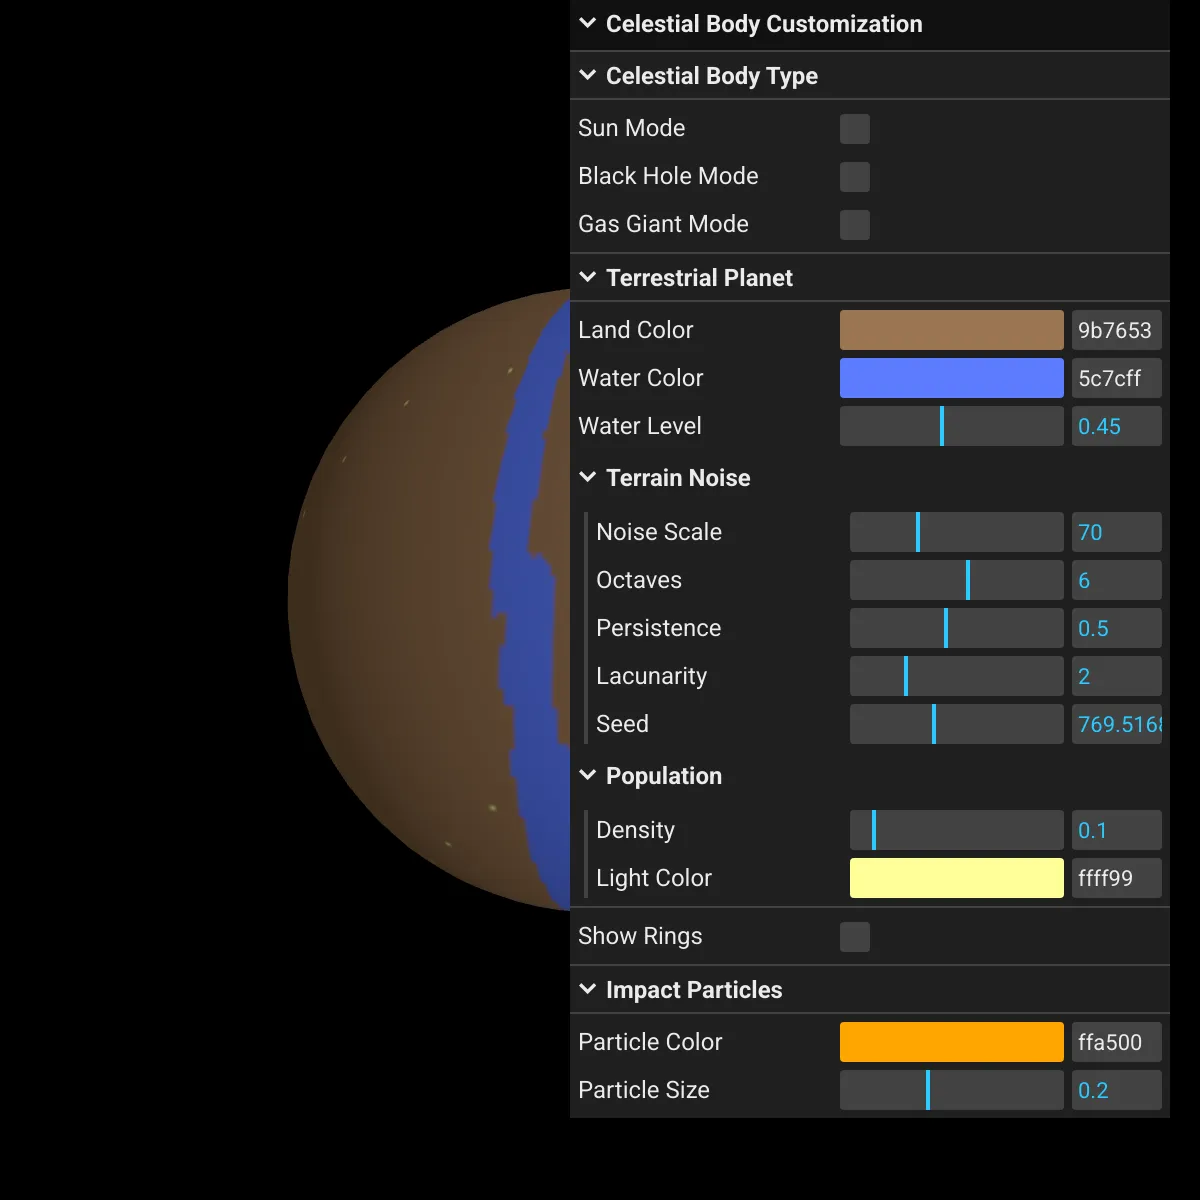Click the Black Hole Mode label
1200x1200 pixels.
668,176
